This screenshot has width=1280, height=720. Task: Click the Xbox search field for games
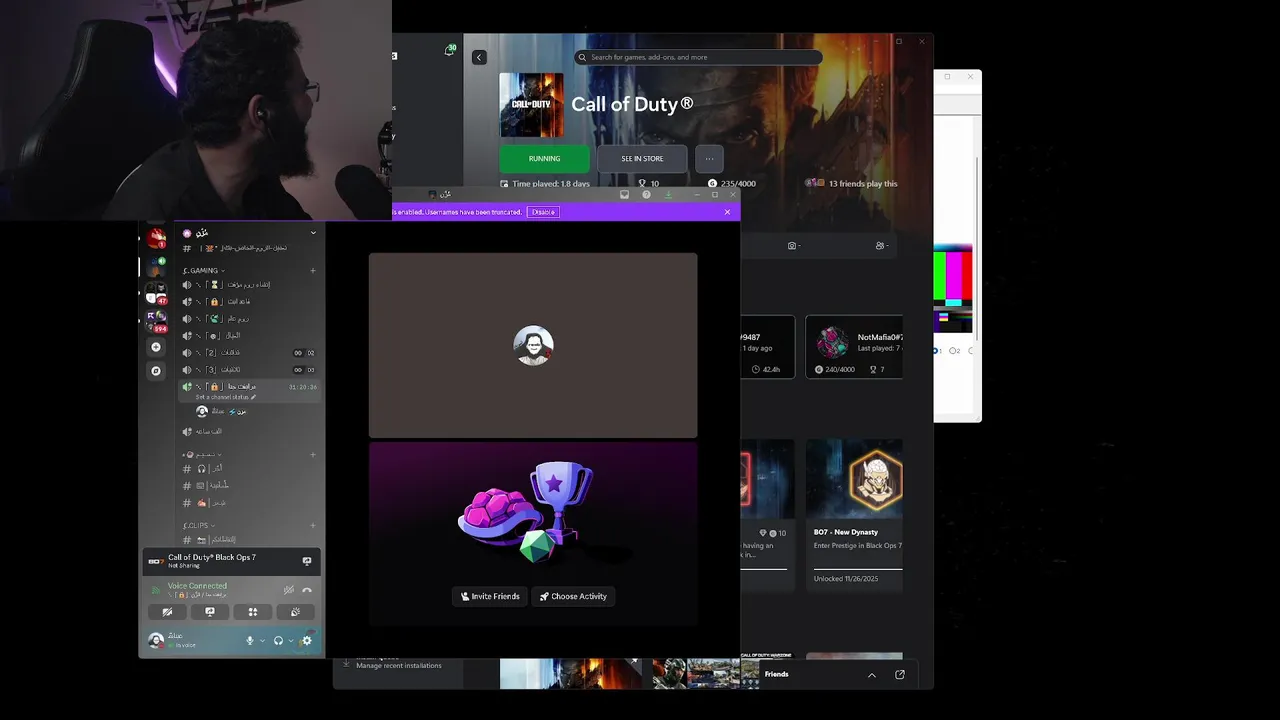pos(698,57)
